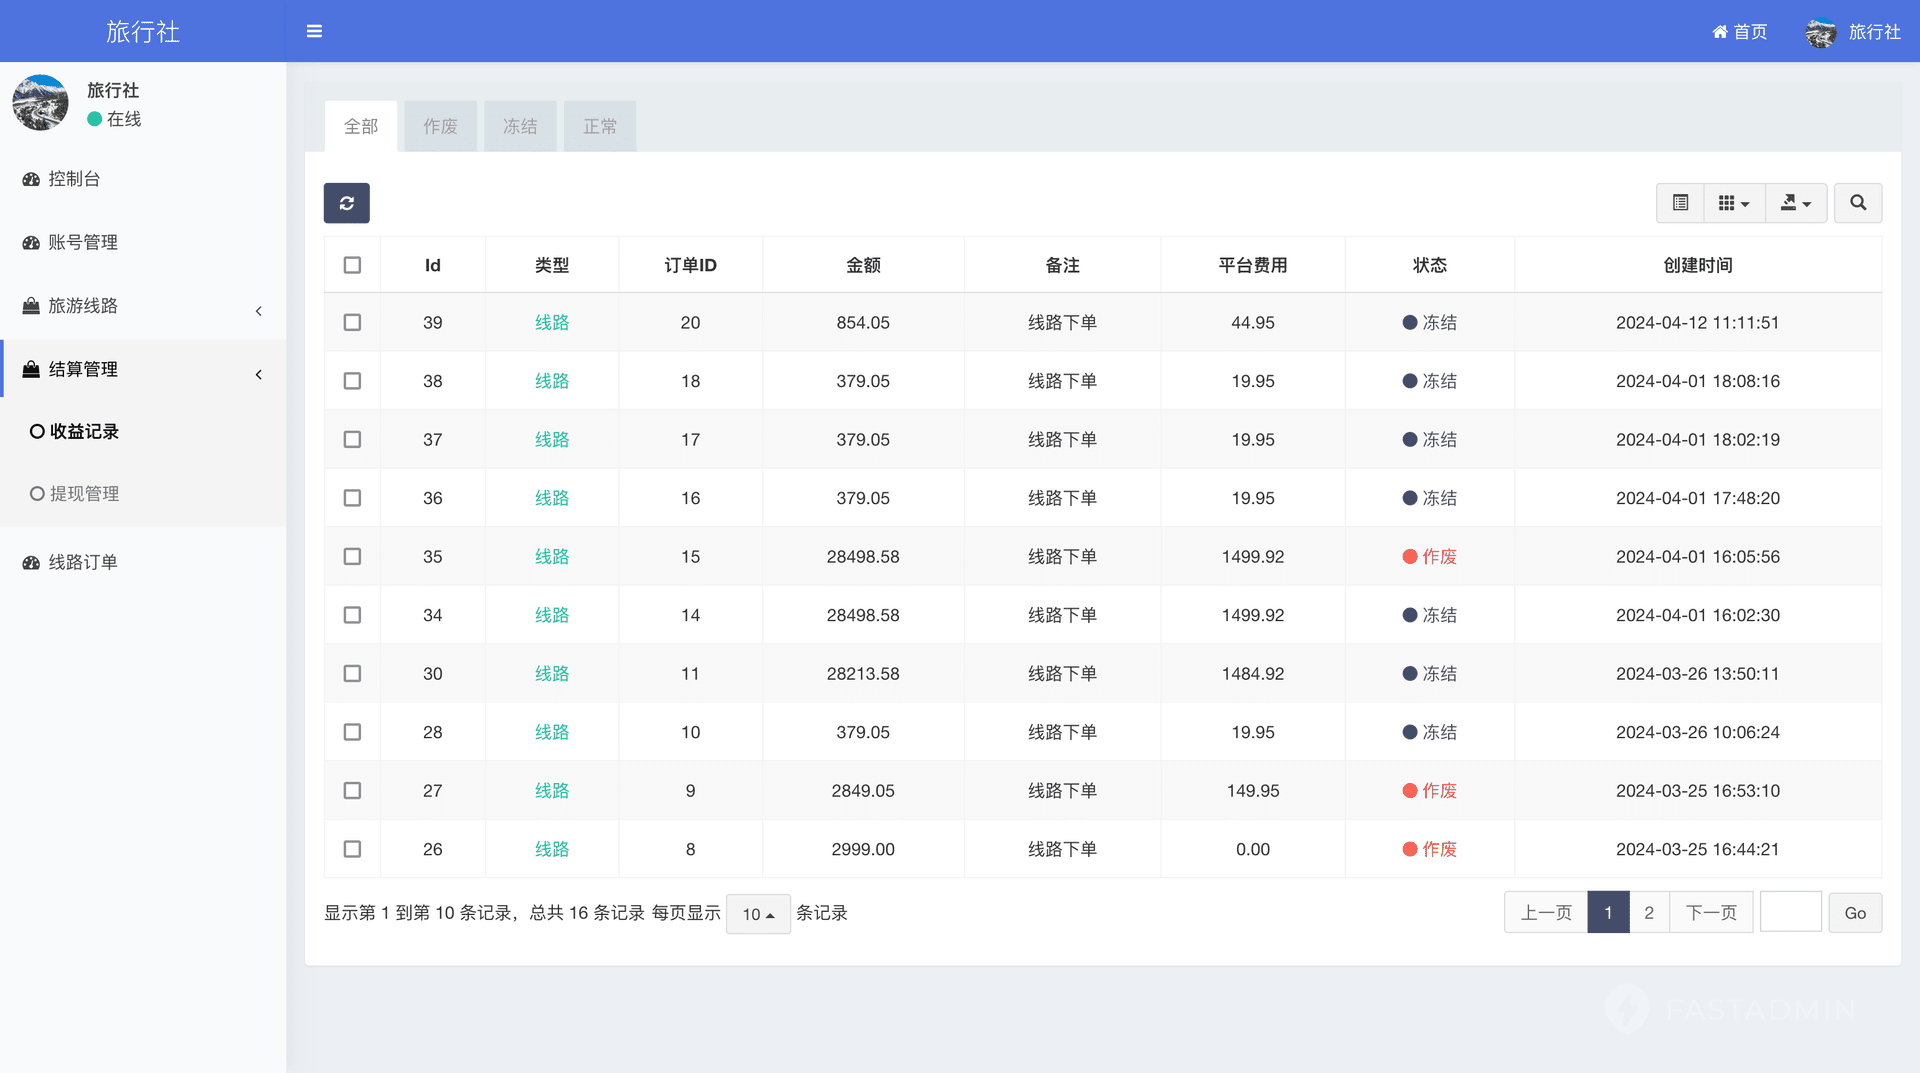The width and height of the screenshot is (1920, 1073).
Task: Click the home icon labeled 首页
Action: coord(1739,32)
